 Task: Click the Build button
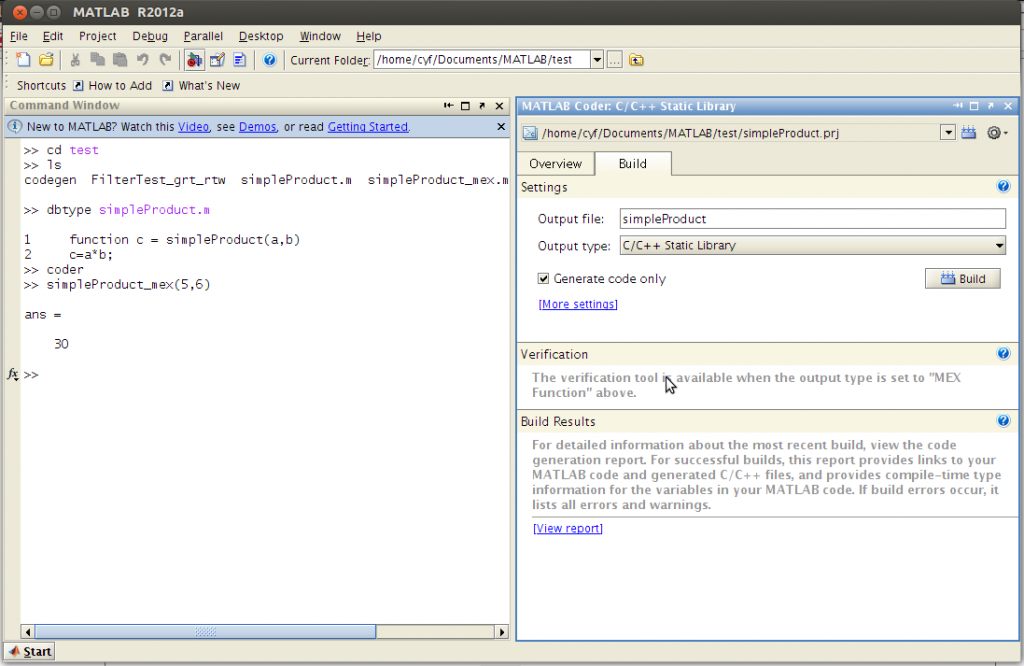962,278
